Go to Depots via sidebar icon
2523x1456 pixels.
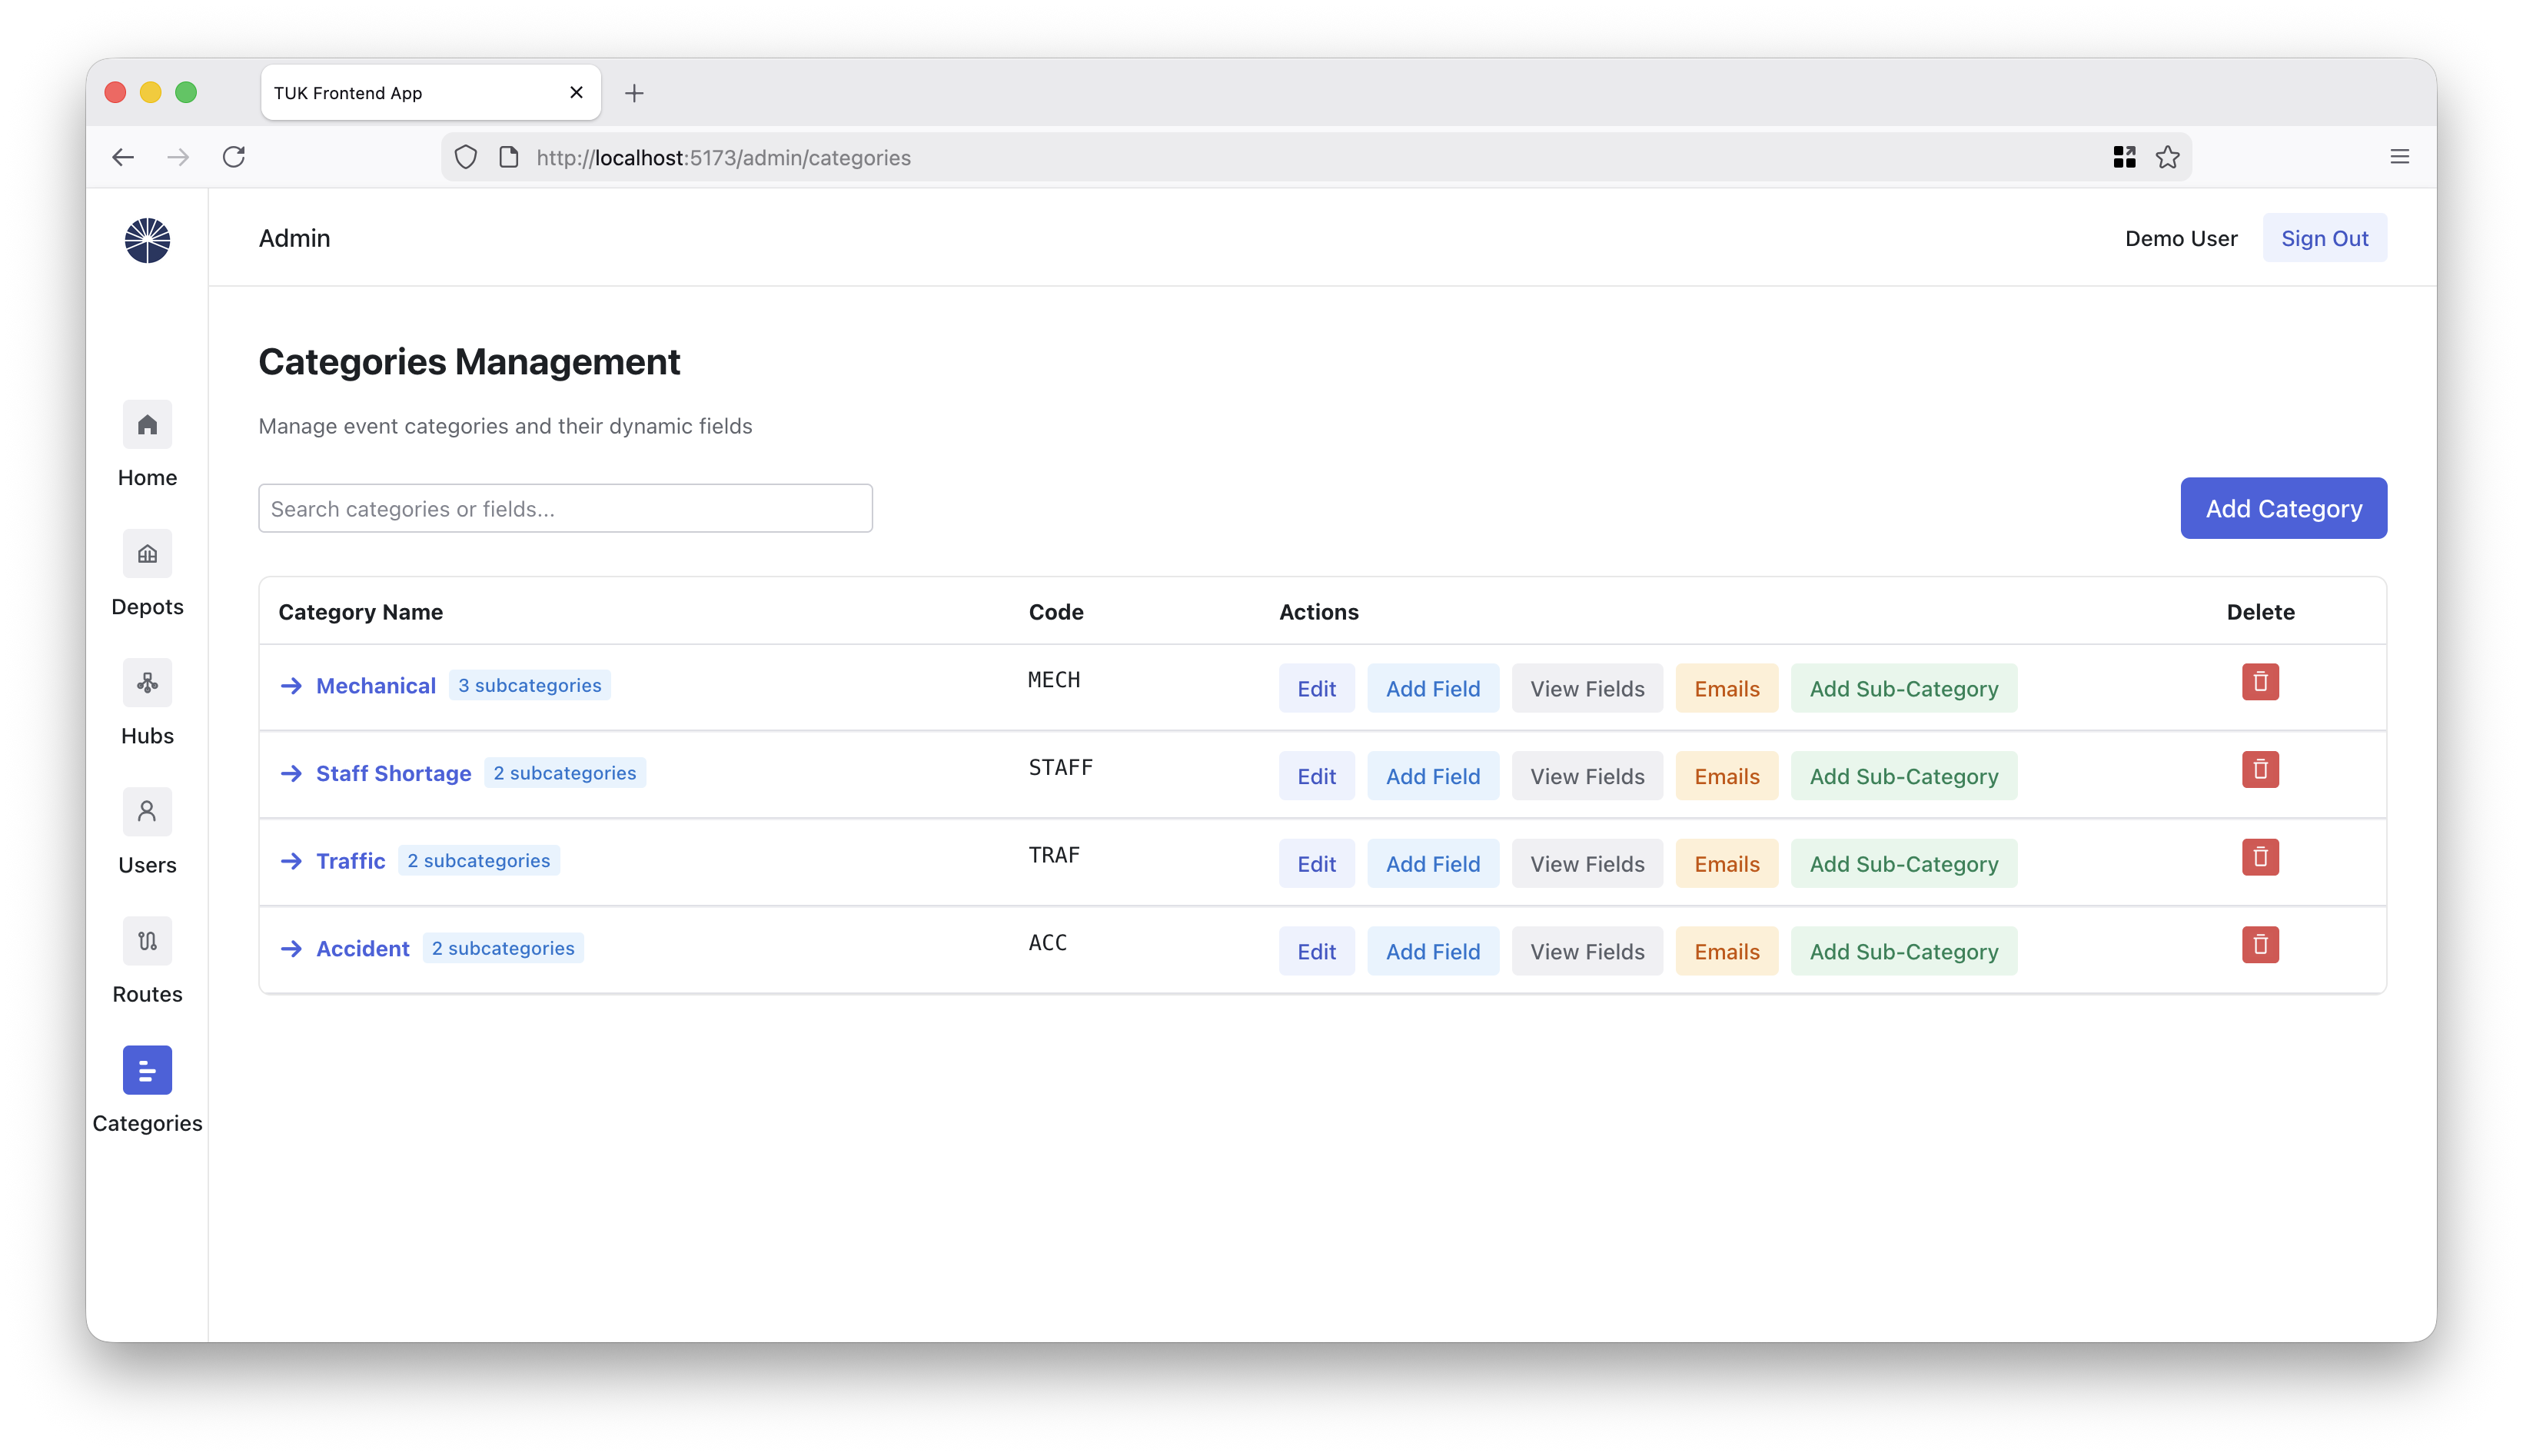pyautogui.click(x=147, y=554)
